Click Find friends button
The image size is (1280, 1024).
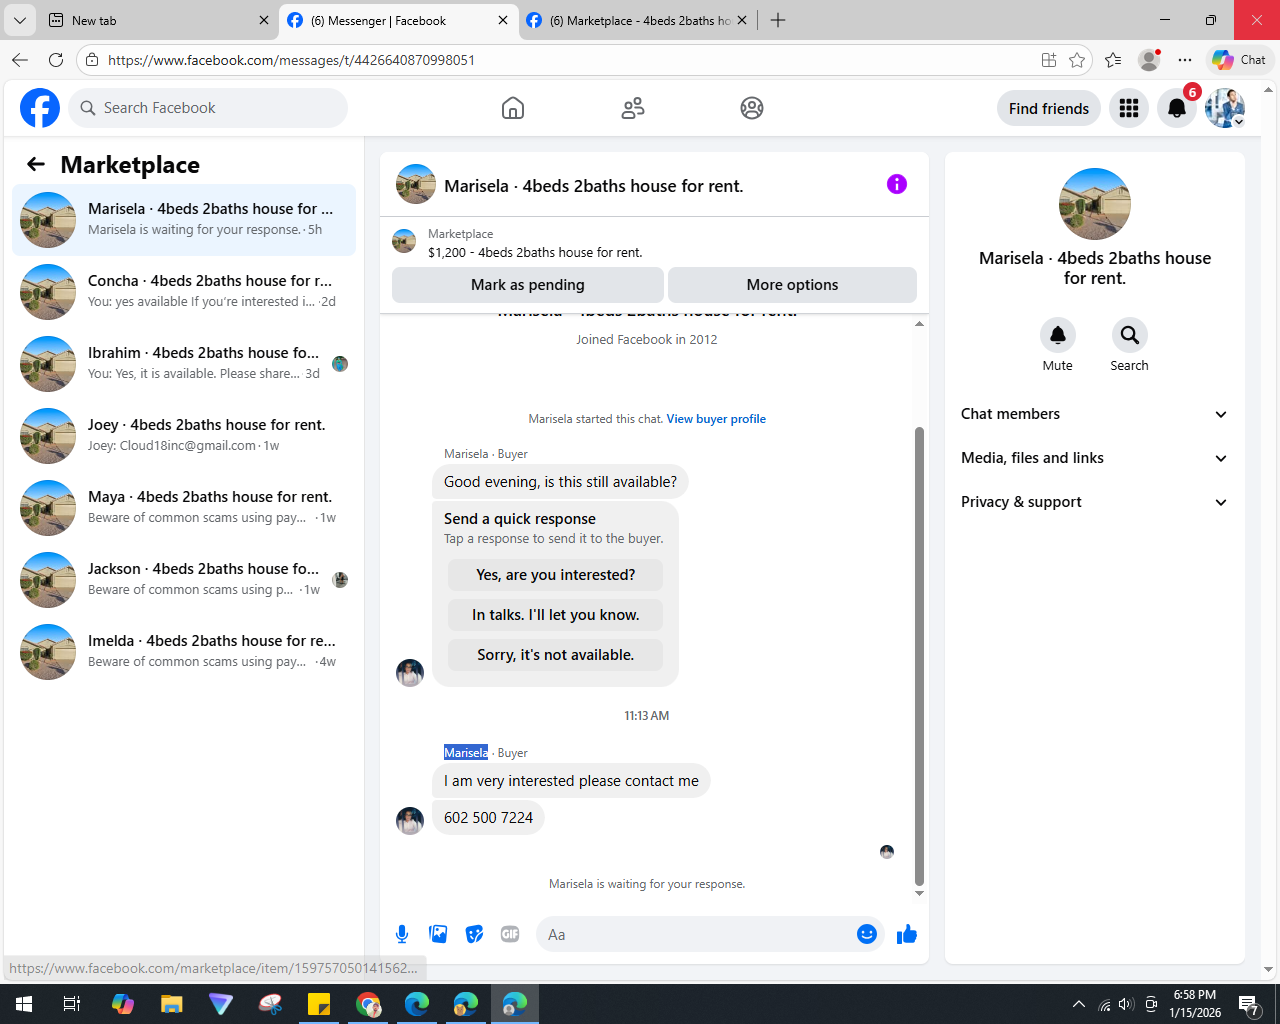pyautogui.click(x=1049, y=108)
